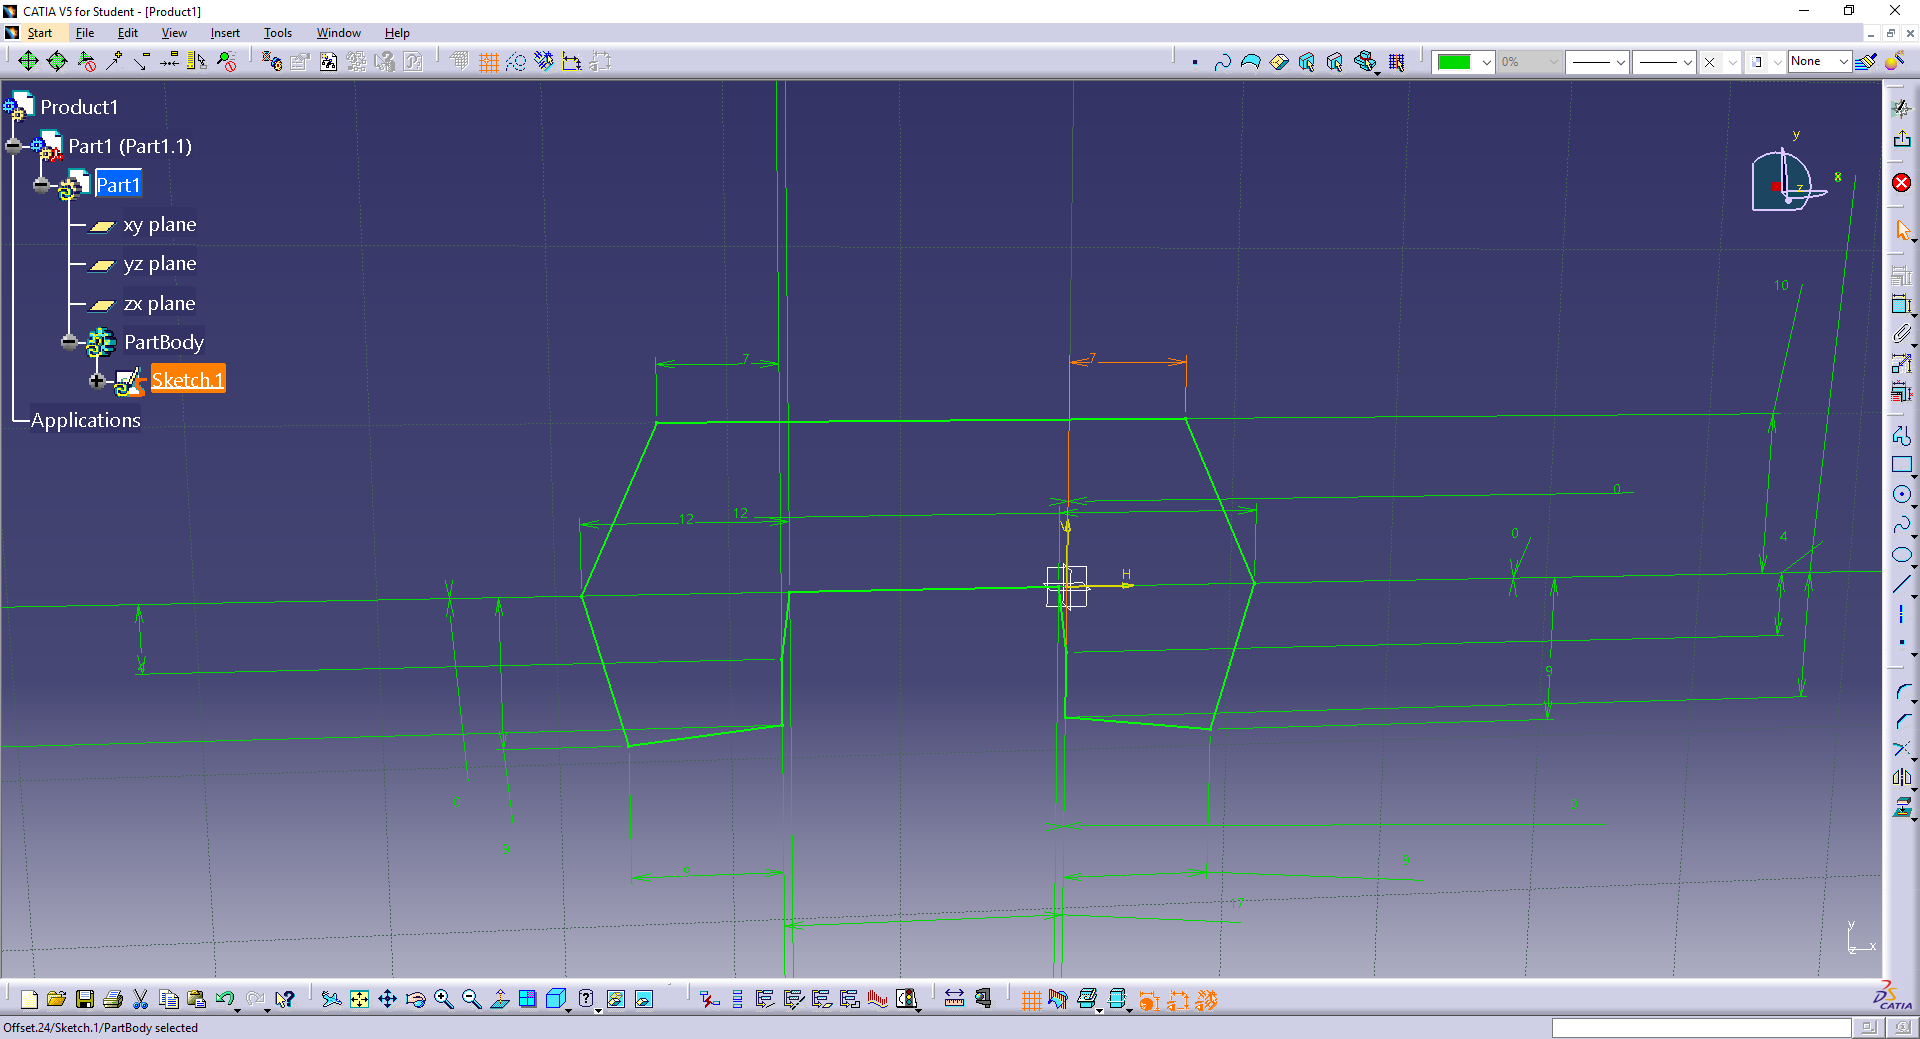Select the Rectangle sketch tool
The height and width of the screenshot is (1039, 1920).
point(1901,465)
